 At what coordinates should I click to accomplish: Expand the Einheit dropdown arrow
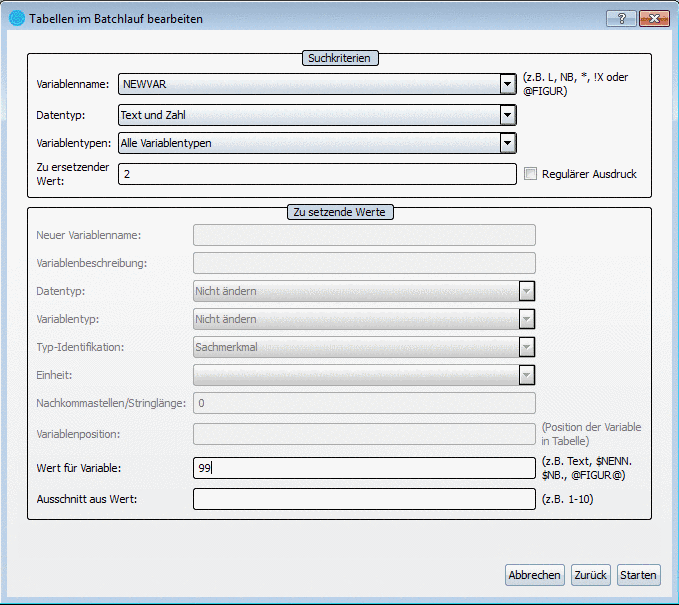pyautogui.click(x=527, y=375)
